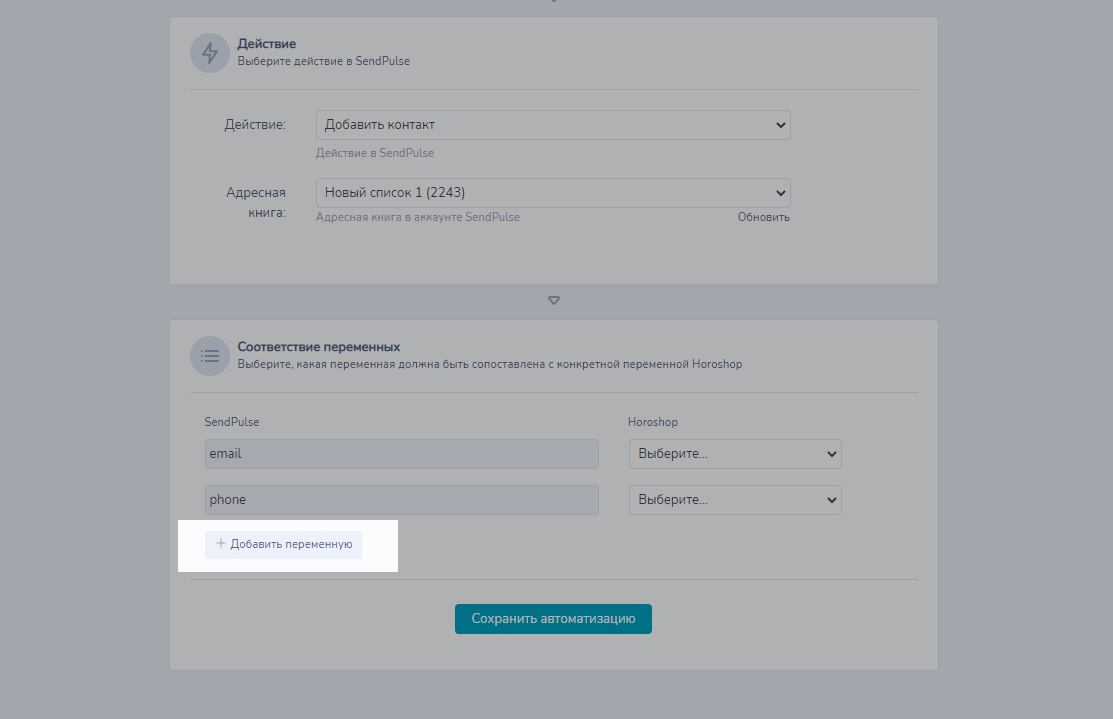This screenshot has height=719, width=1113.
Task: Click the list icon beside Соответствие переменных
Action: point(210,355)
